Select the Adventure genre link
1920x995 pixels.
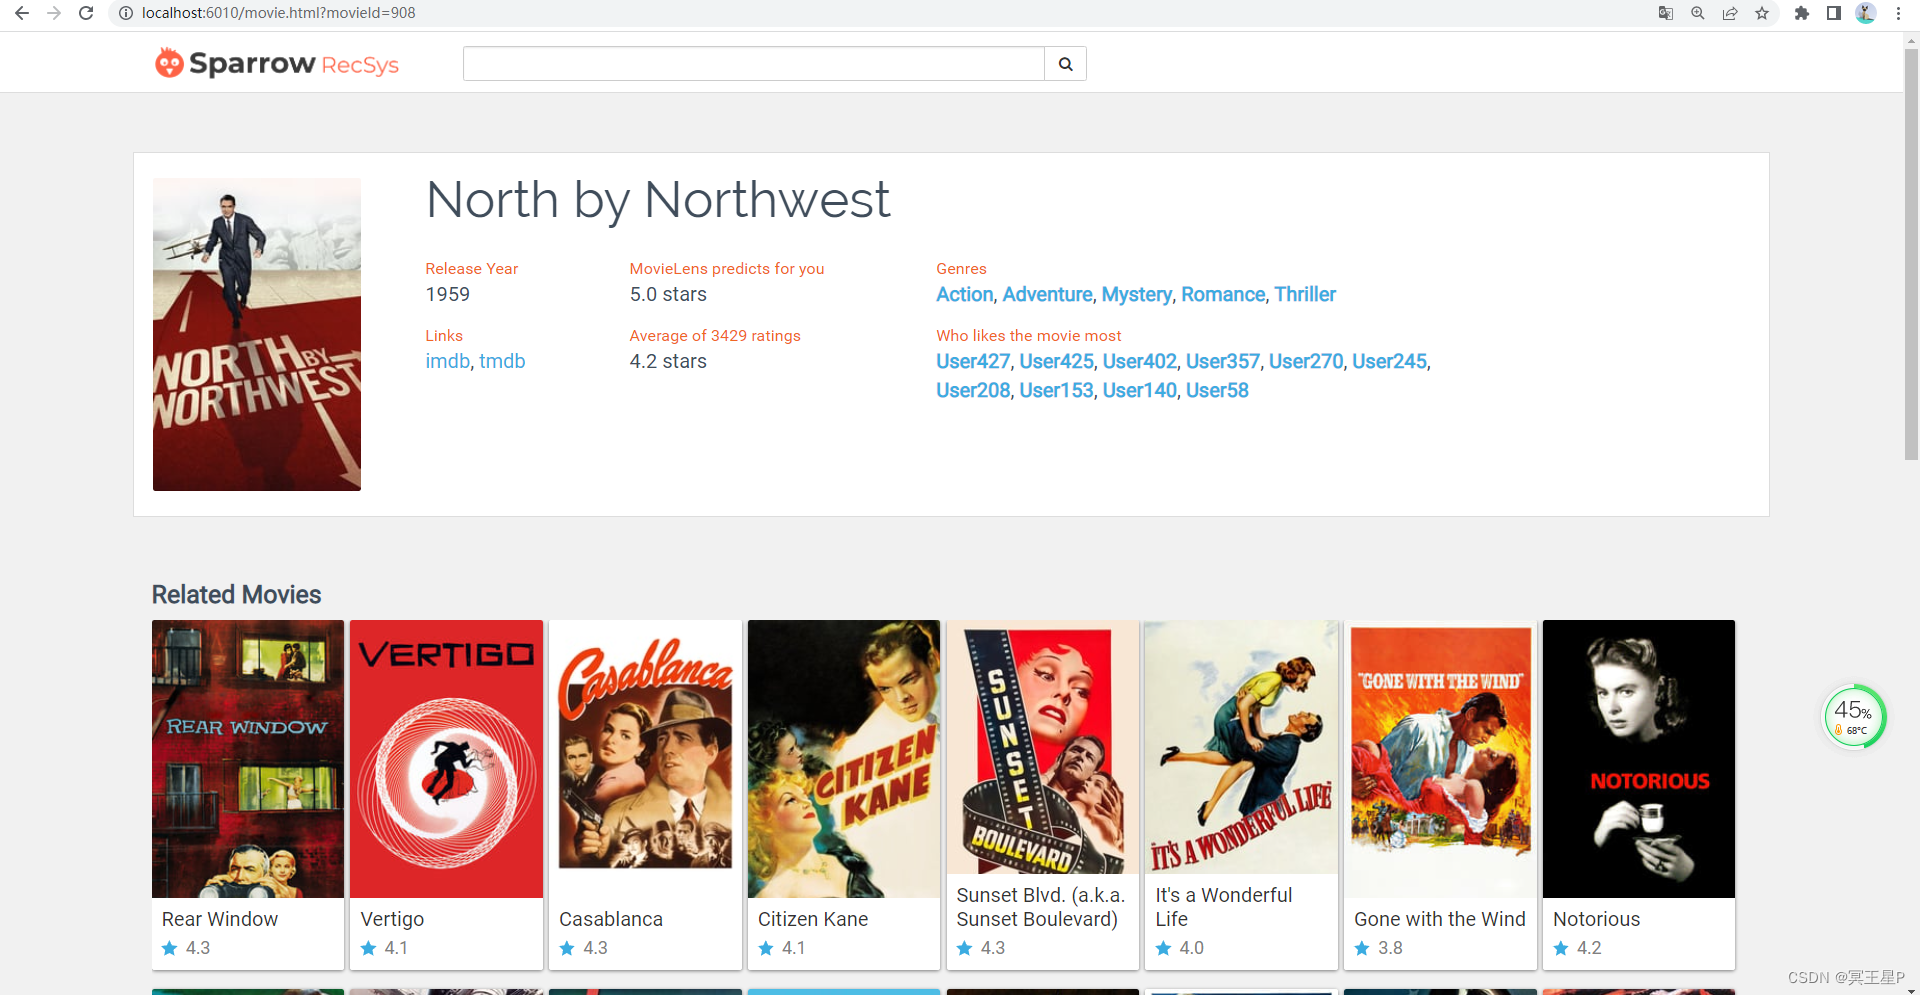tap(1047, 294)
